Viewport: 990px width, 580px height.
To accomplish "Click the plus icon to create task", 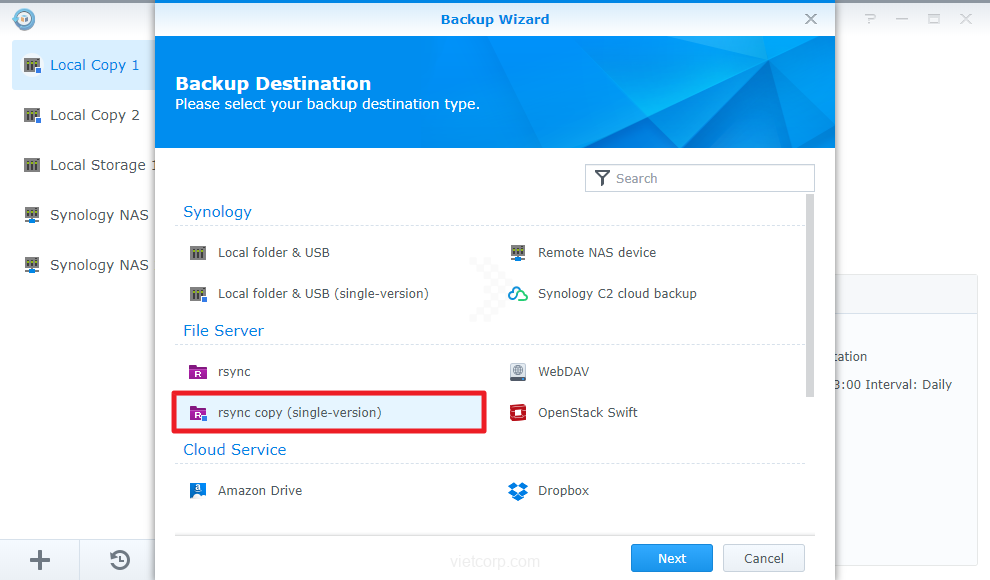I will click(x=40, y=560).
